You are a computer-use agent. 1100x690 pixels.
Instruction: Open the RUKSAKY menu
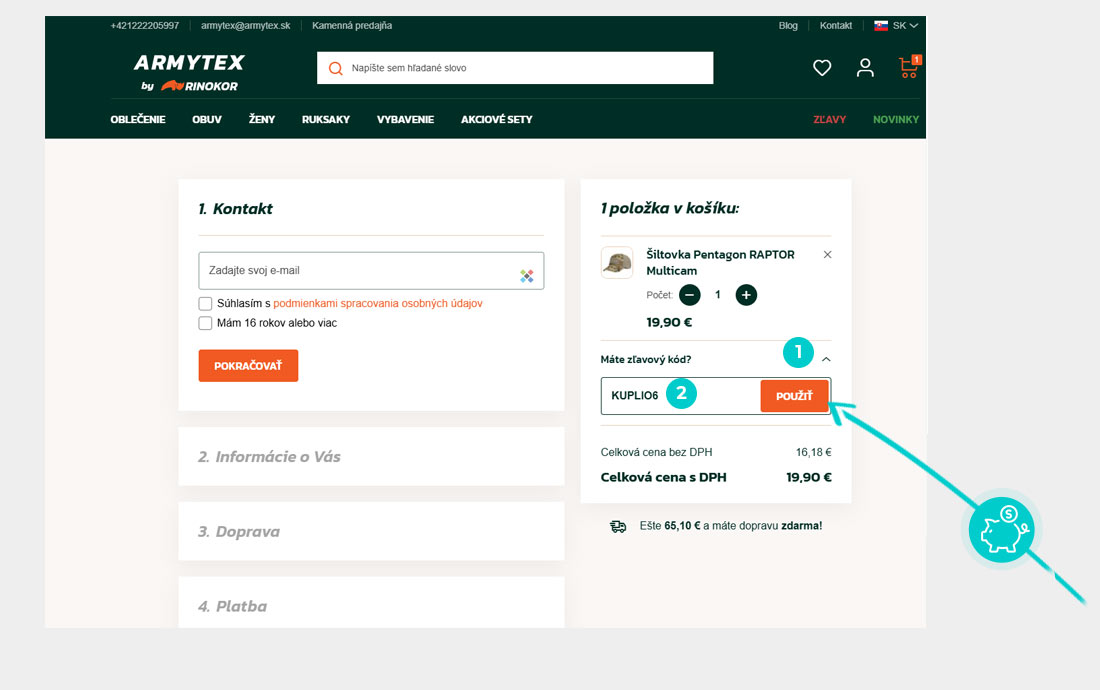(x=326, y=120)
